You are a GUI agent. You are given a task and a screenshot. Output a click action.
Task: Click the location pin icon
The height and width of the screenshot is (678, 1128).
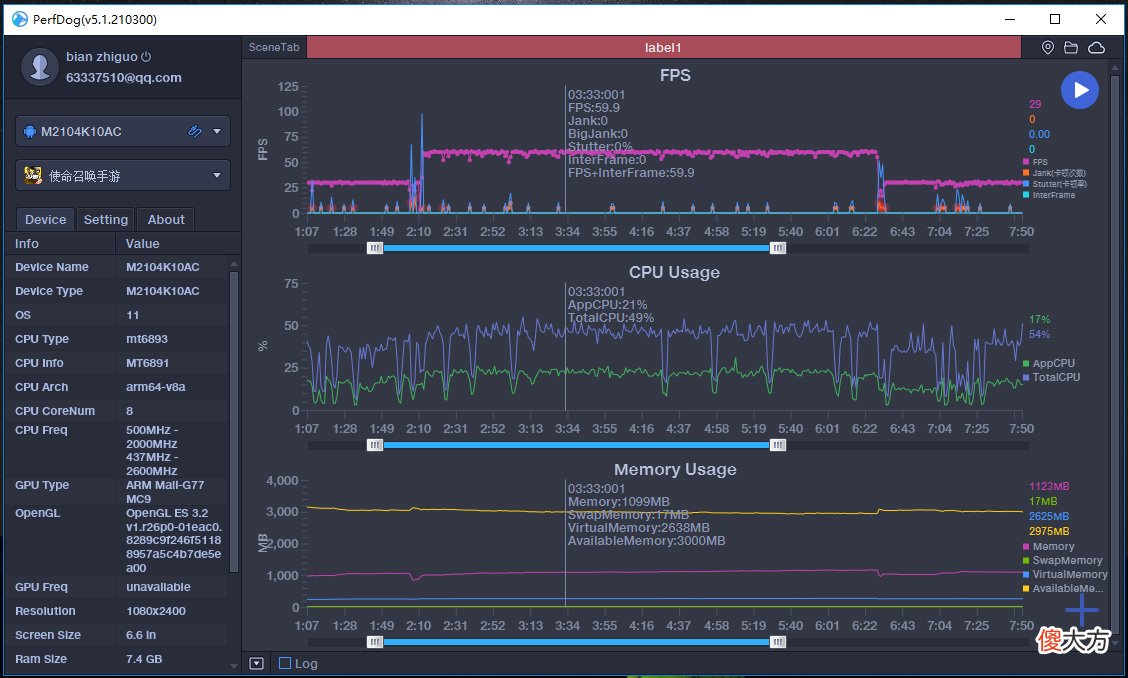click(1048, 48)
